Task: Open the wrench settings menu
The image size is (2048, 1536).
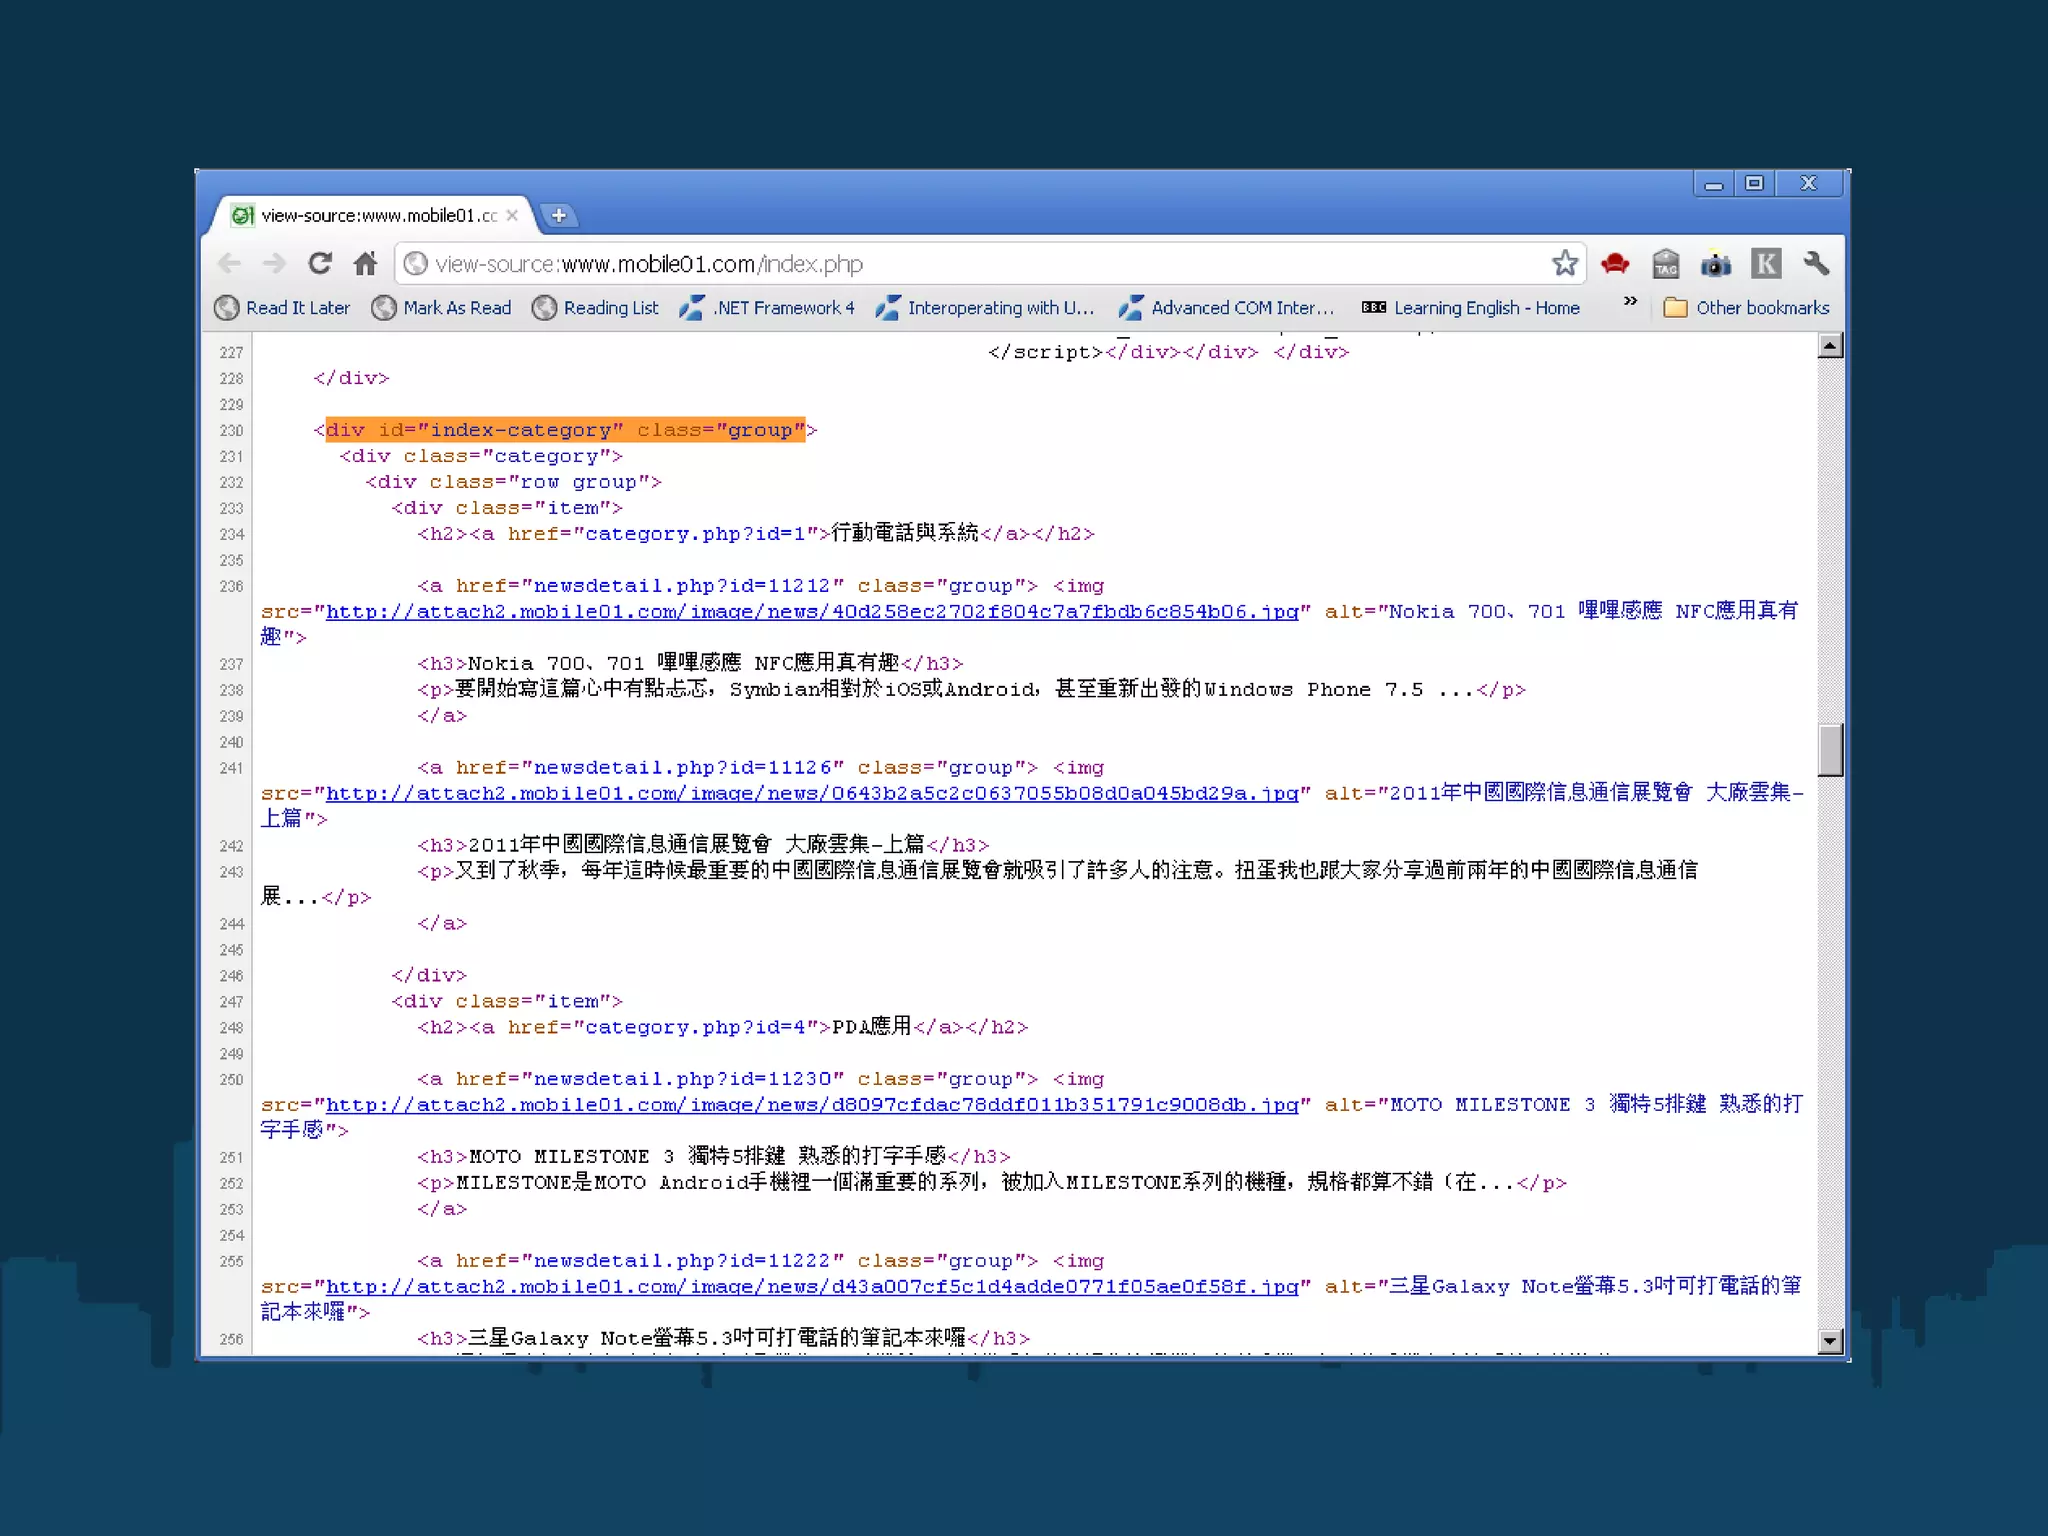Action: coord(1816,264)
